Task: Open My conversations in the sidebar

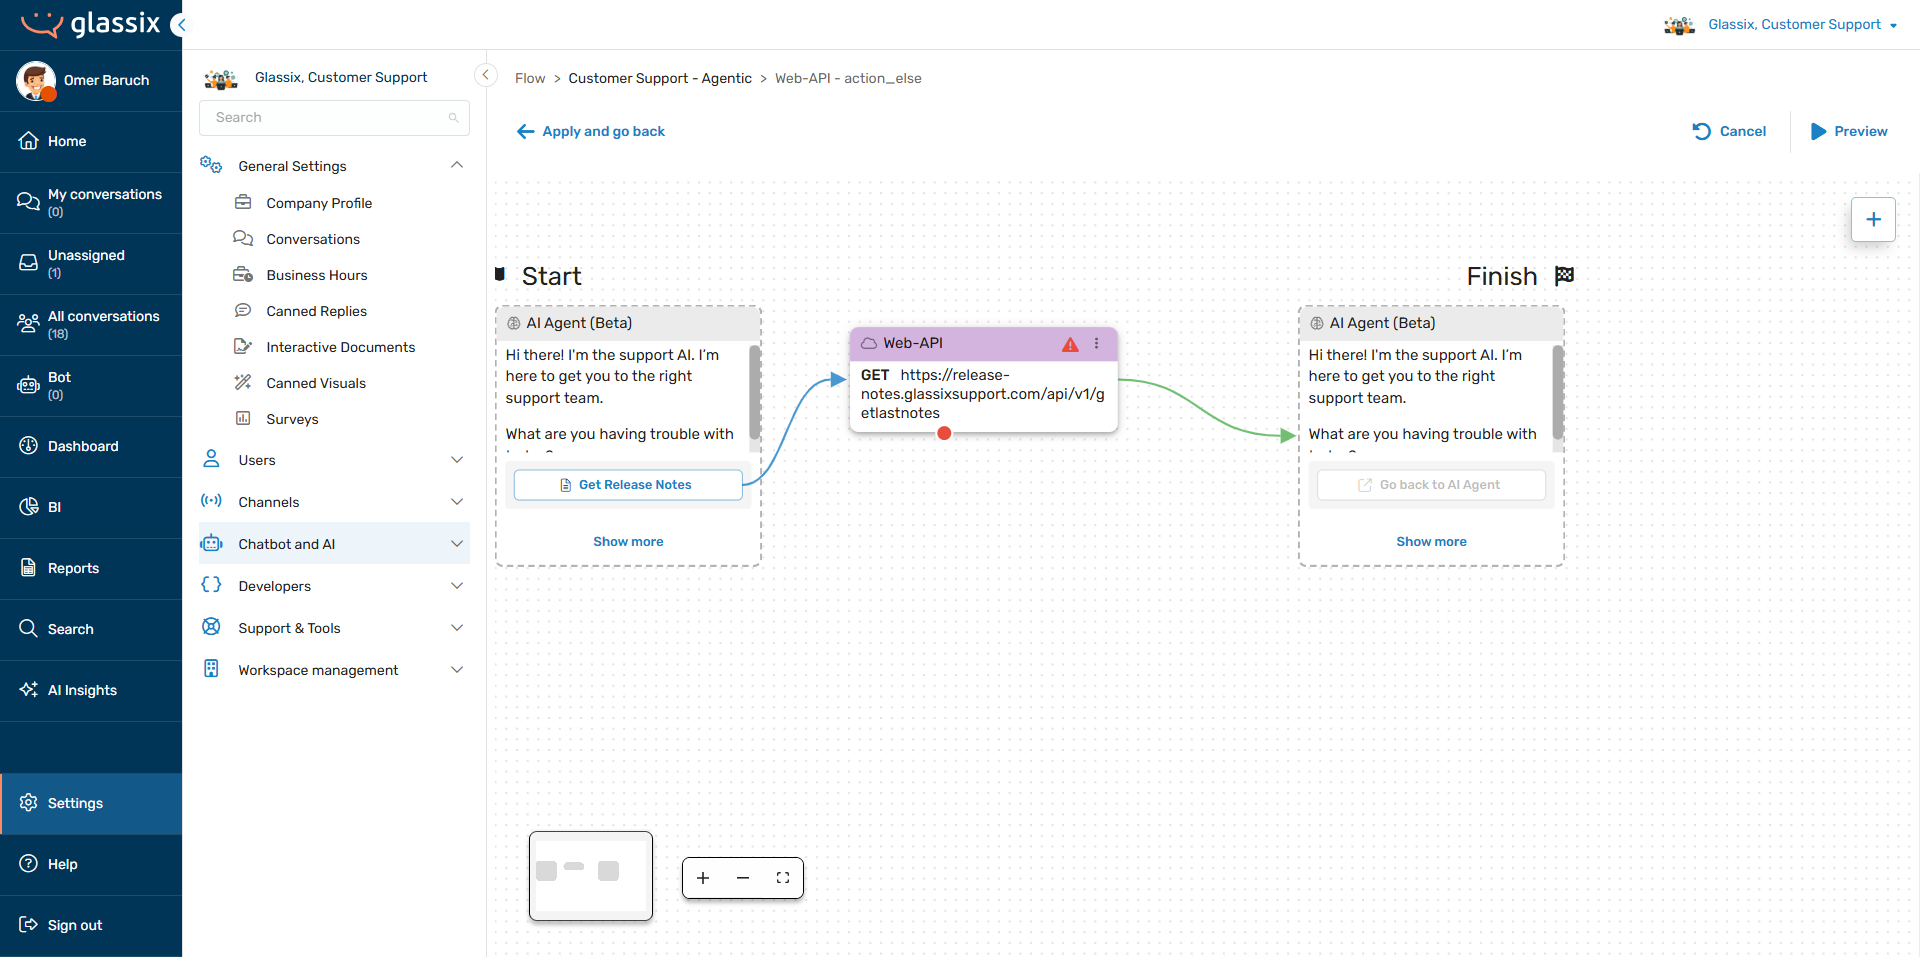Action: pyautogui.click(x=91, y=202)
